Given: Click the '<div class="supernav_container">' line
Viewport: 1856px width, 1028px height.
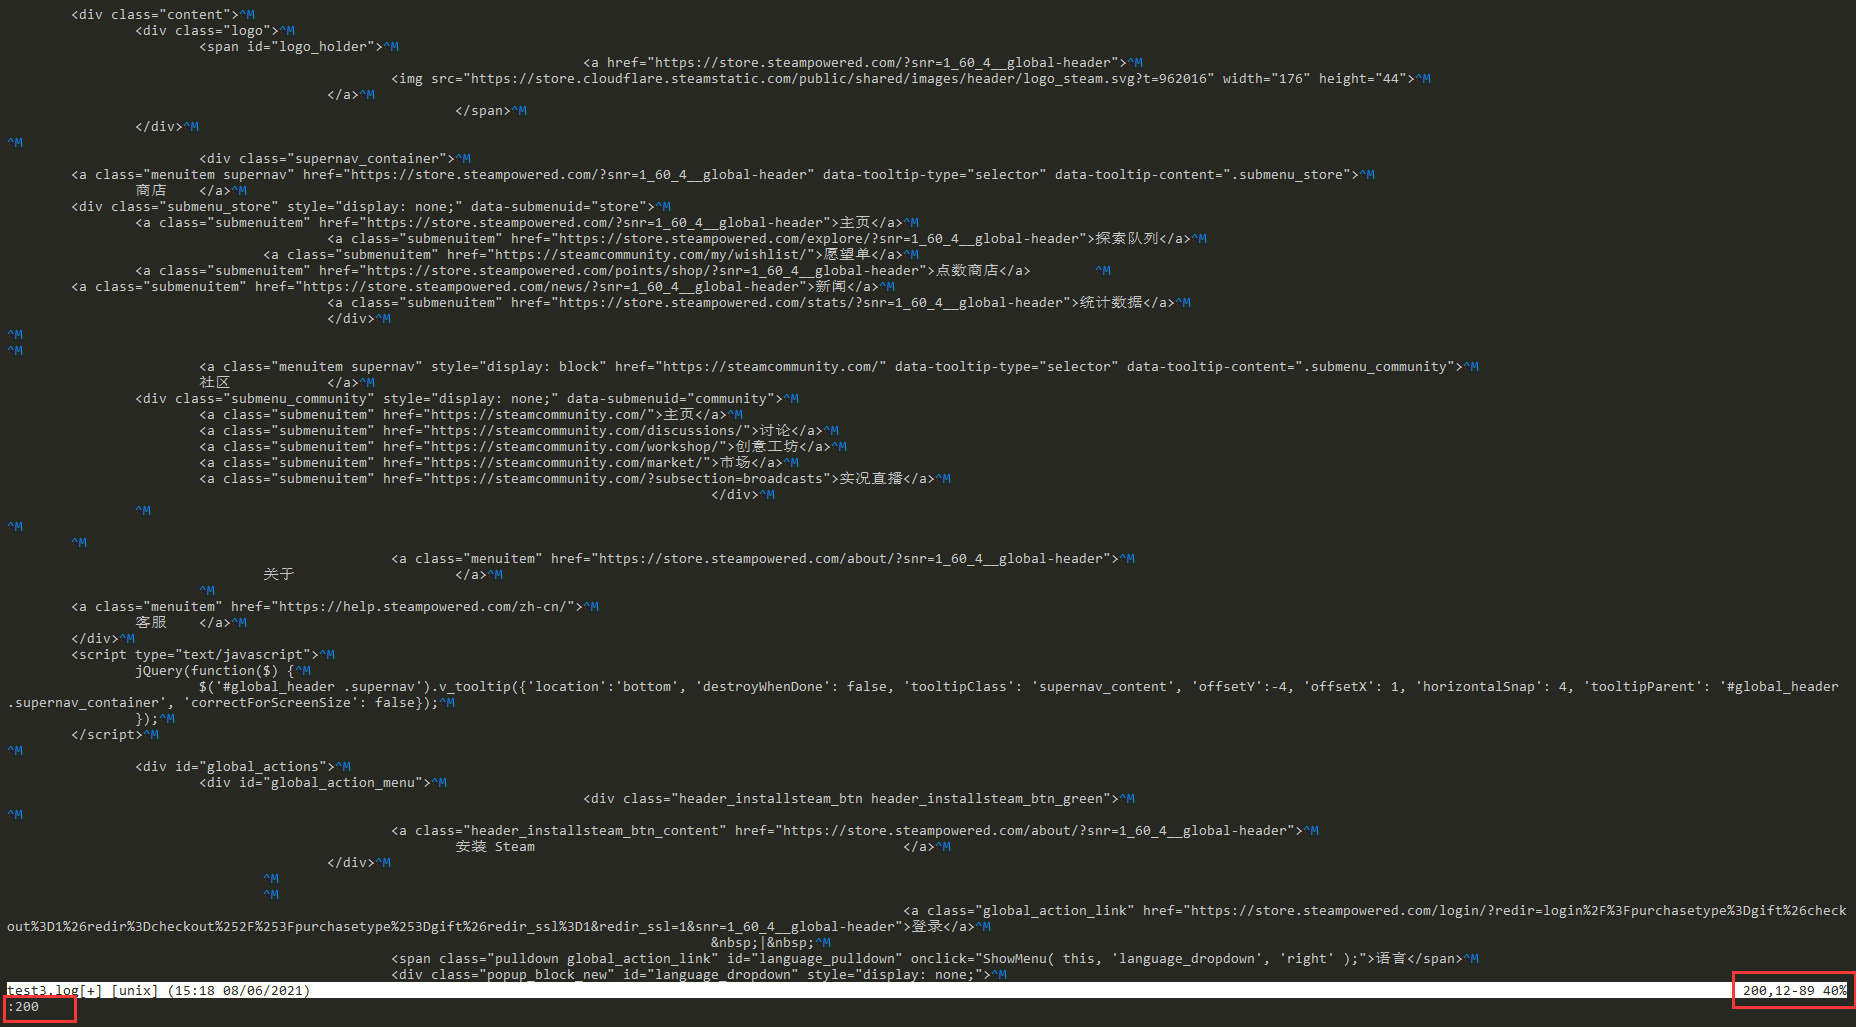Looking at the screenshot, I should pos(335,158).
